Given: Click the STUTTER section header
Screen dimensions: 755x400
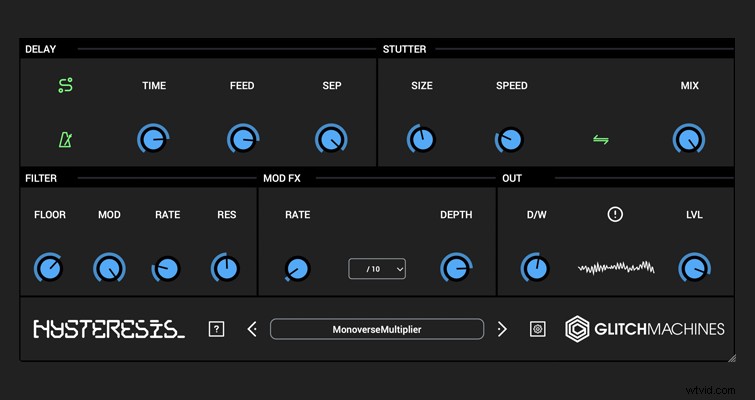Looking at the screenshot, I should click(x=404, y=49).
